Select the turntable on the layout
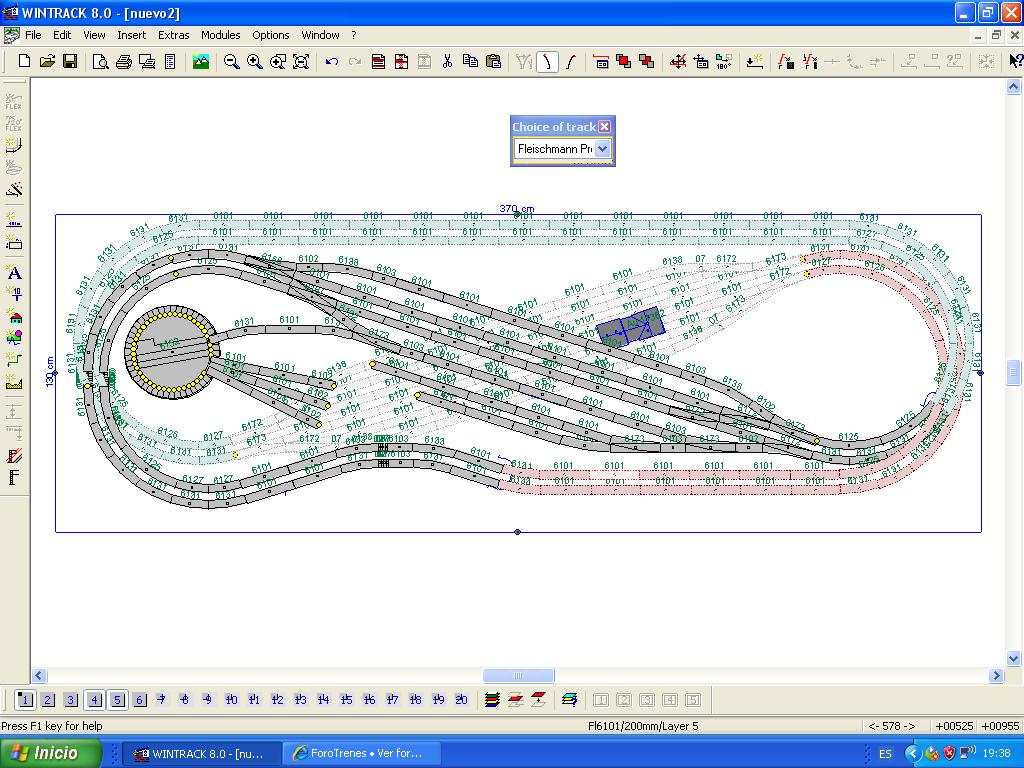This screenshot has width=1024, height=768. (x=171, y=351)
